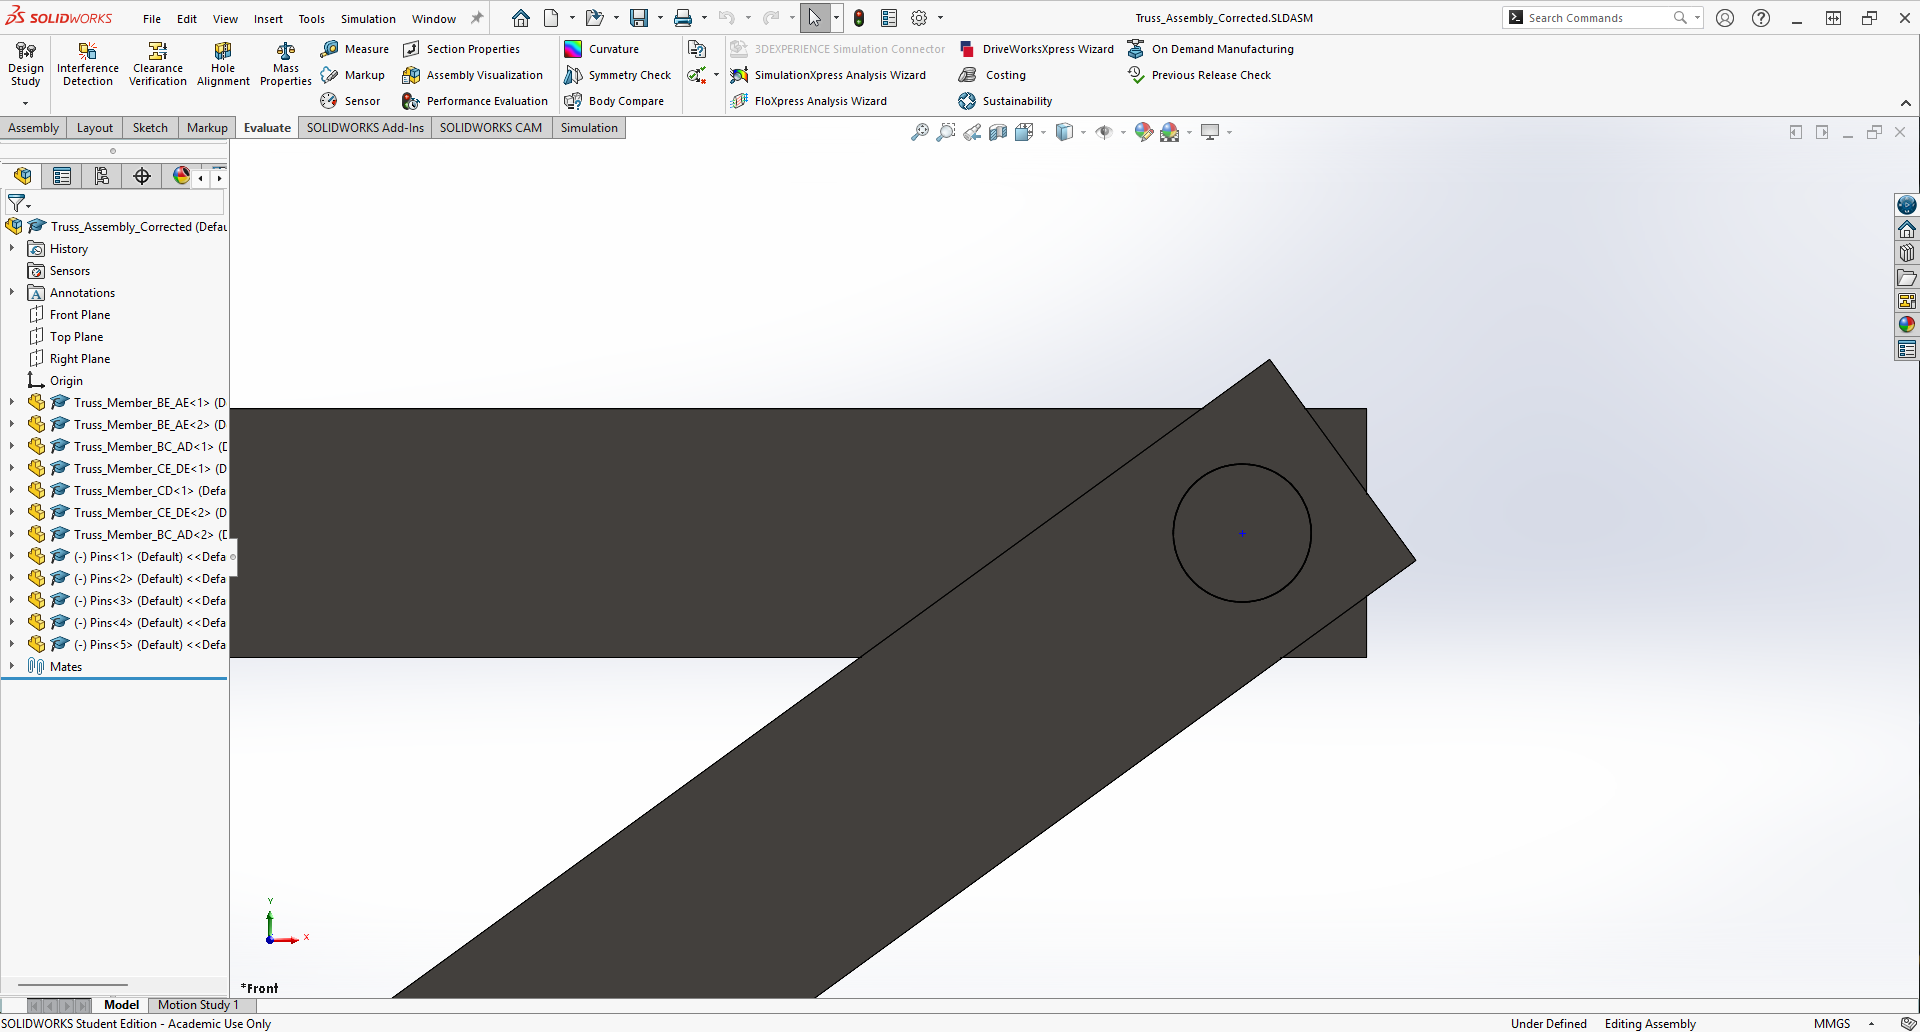Run Symmetry Check
Viewport: 1920px width, 1032px height.
[x=618, y=75]
